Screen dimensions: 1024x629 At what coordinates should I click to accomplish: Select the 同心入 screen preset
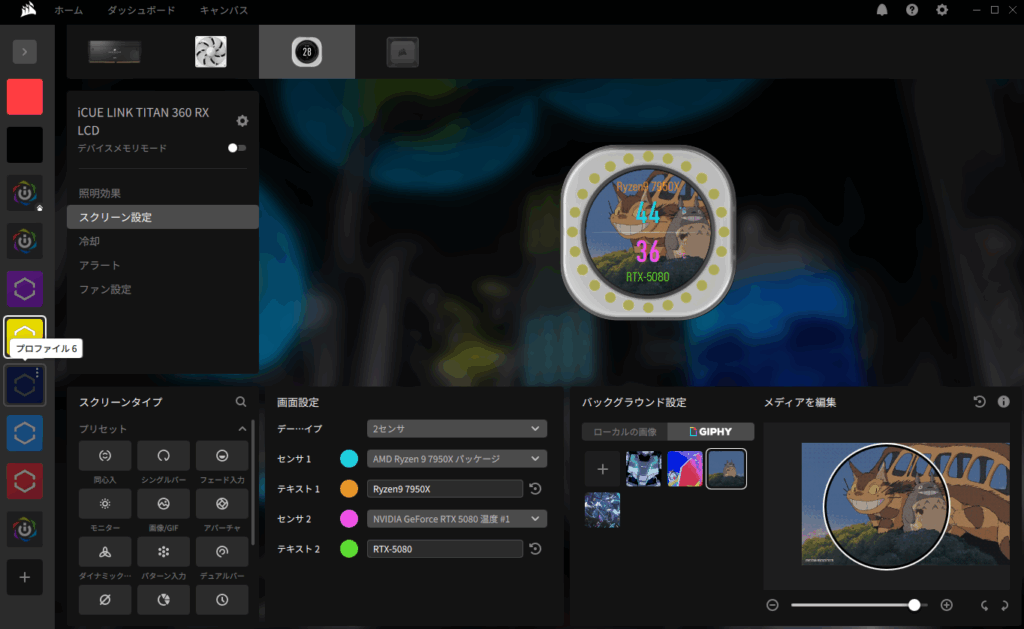pos(104,456)
